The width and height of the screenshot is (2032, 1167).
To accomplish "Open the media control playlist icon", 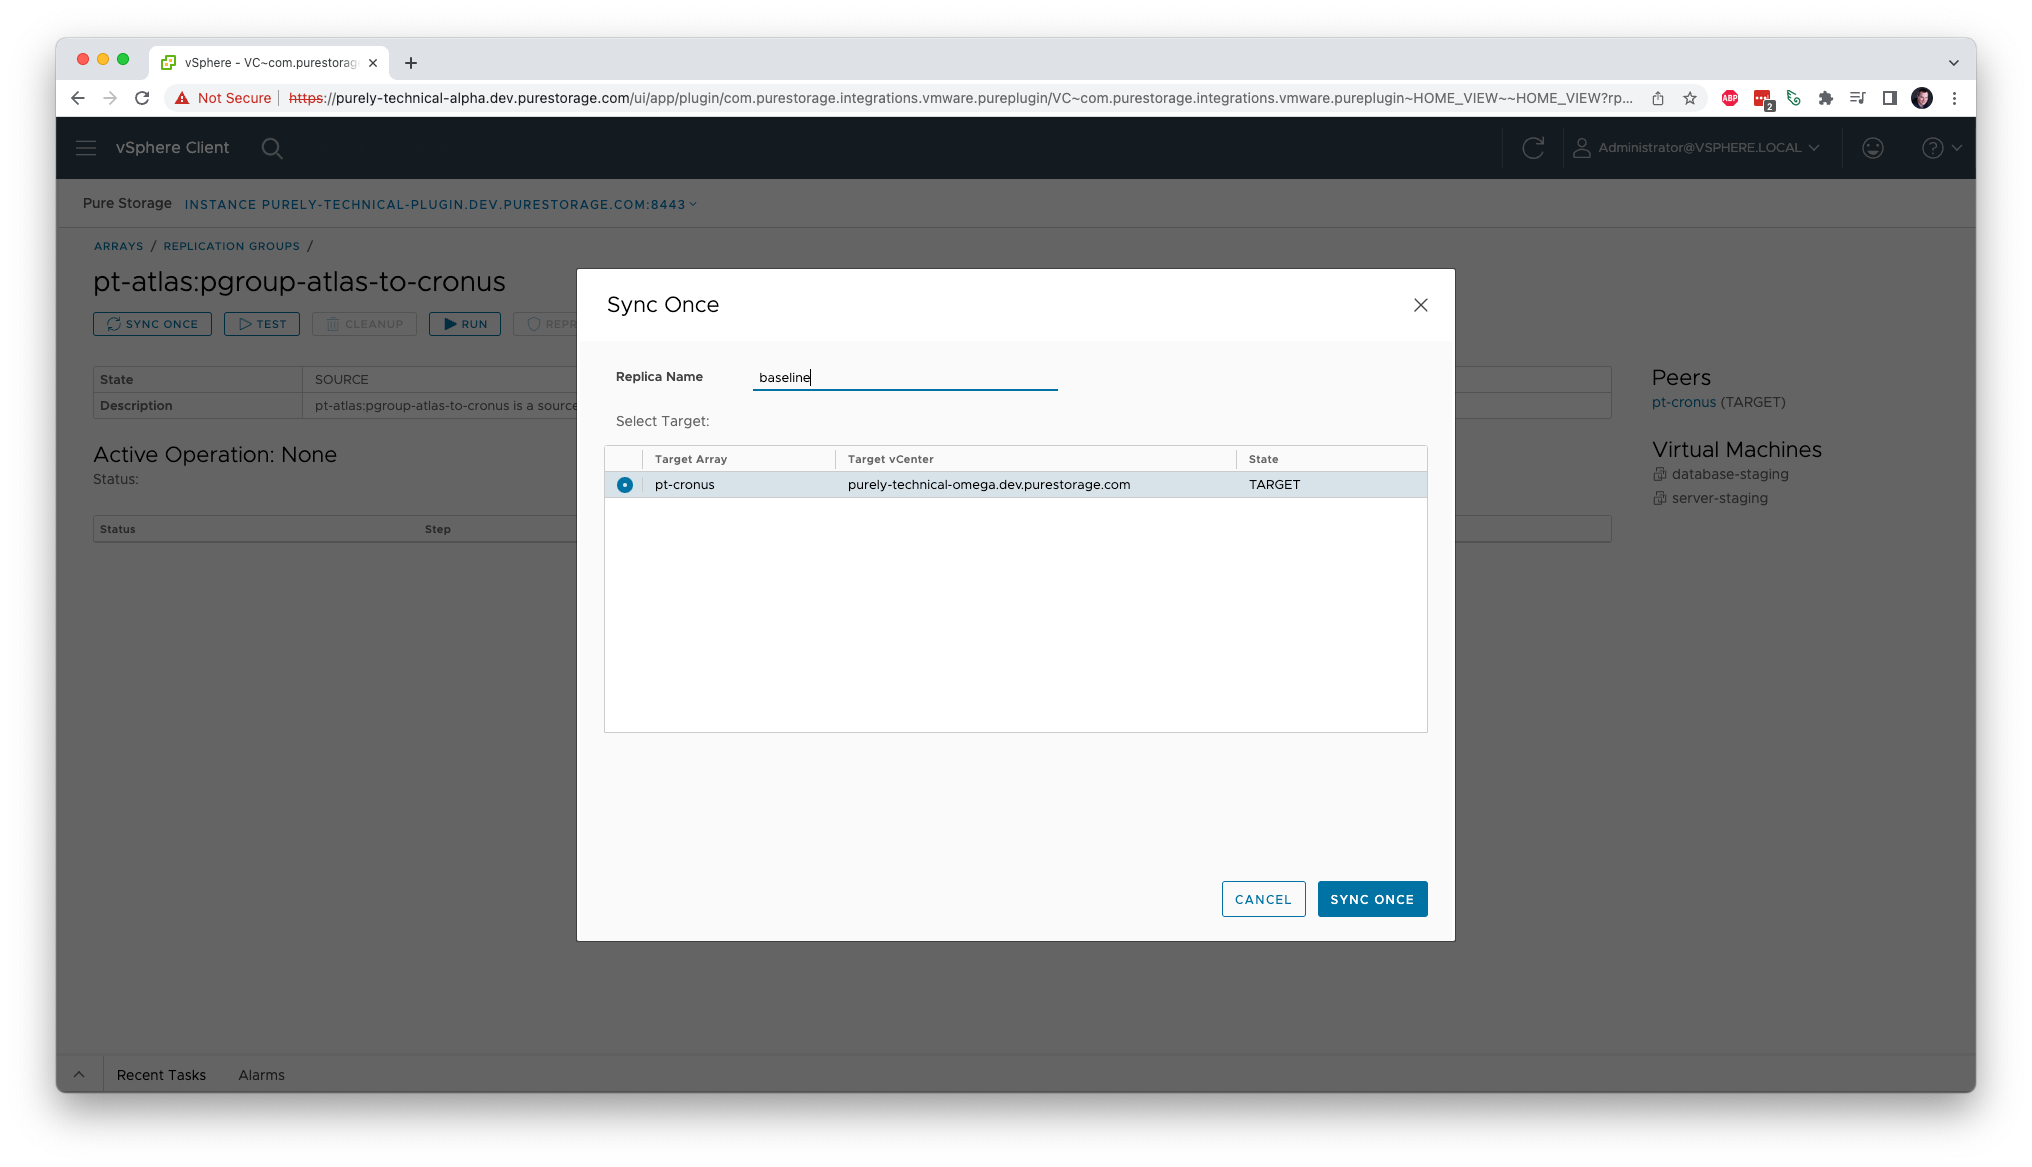I will (1858, 98).
